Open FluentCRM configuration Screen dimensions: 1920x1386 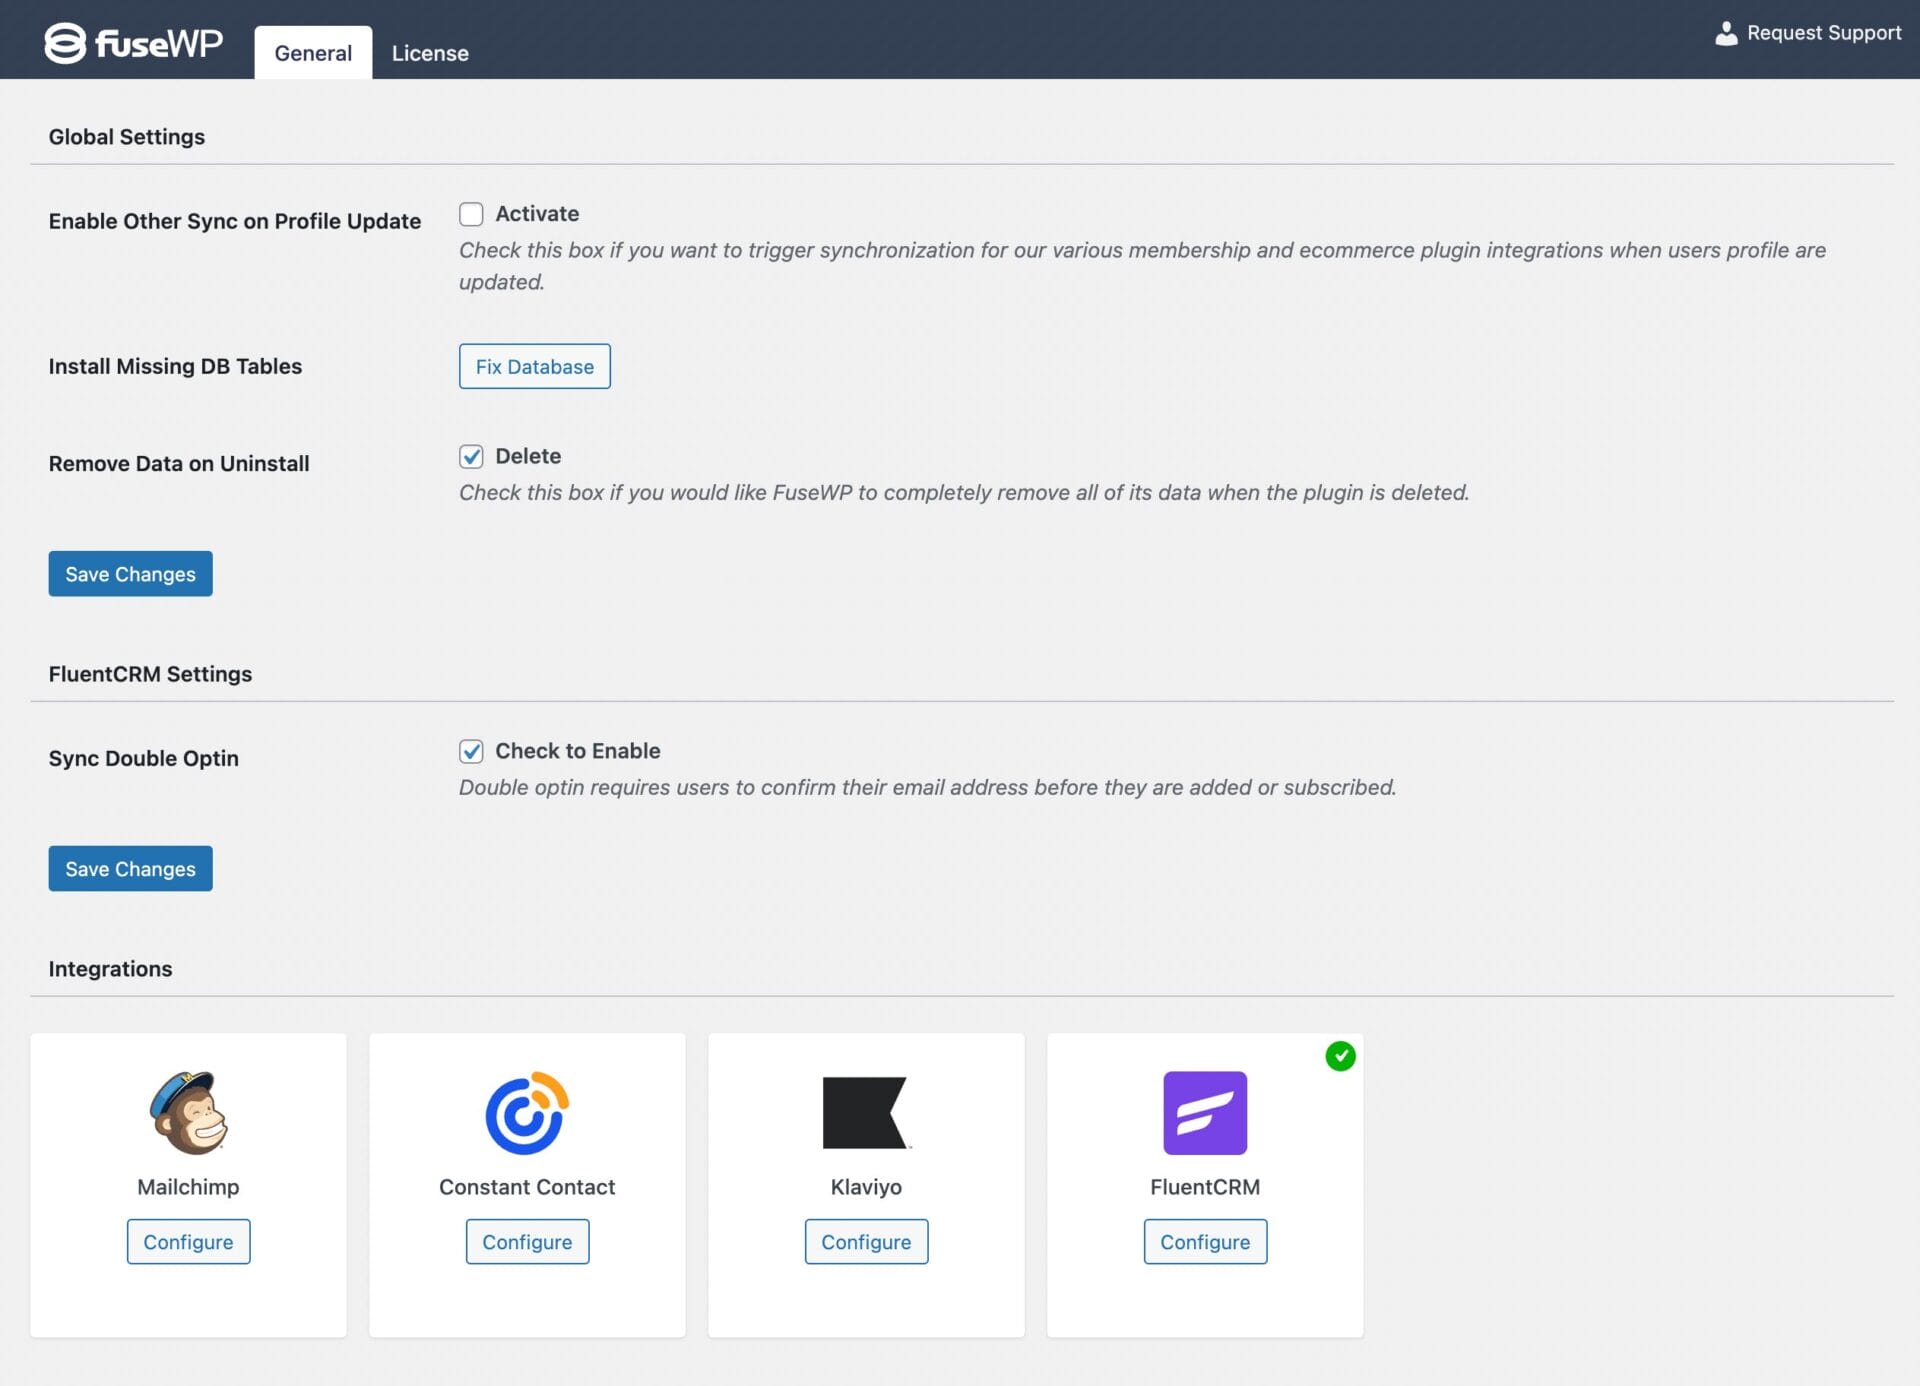pyautogui.click(x=1205, y=1241)
